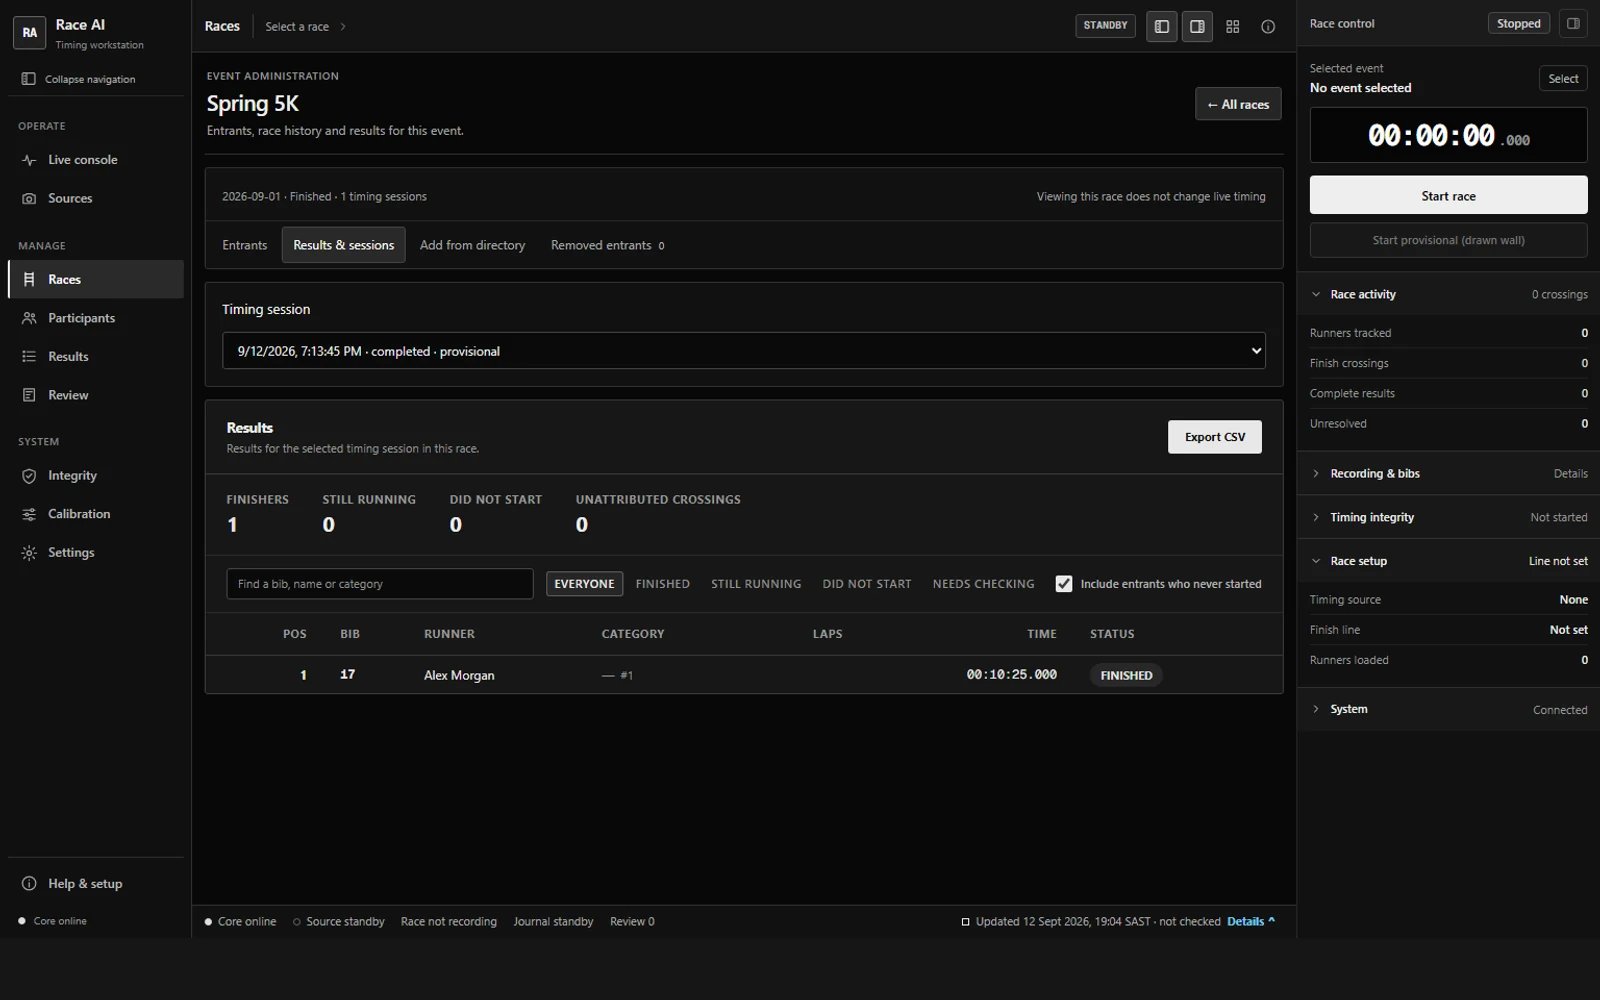Open Help & setup
Screen dimensions: 1600x1000
pos(95,884)
